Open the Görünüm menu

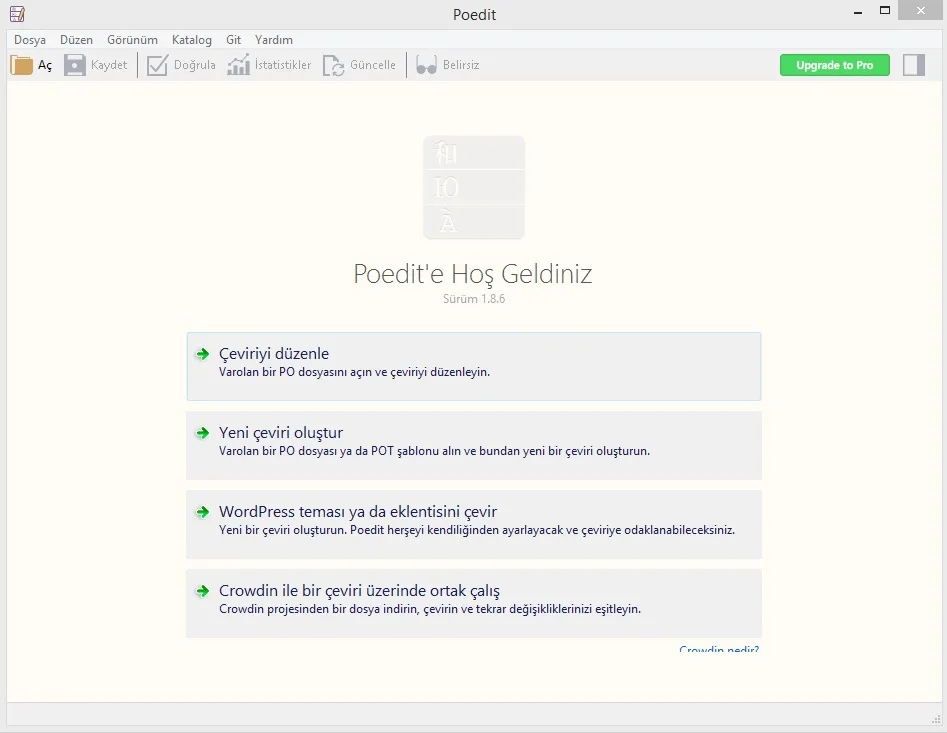click(132, 40)
